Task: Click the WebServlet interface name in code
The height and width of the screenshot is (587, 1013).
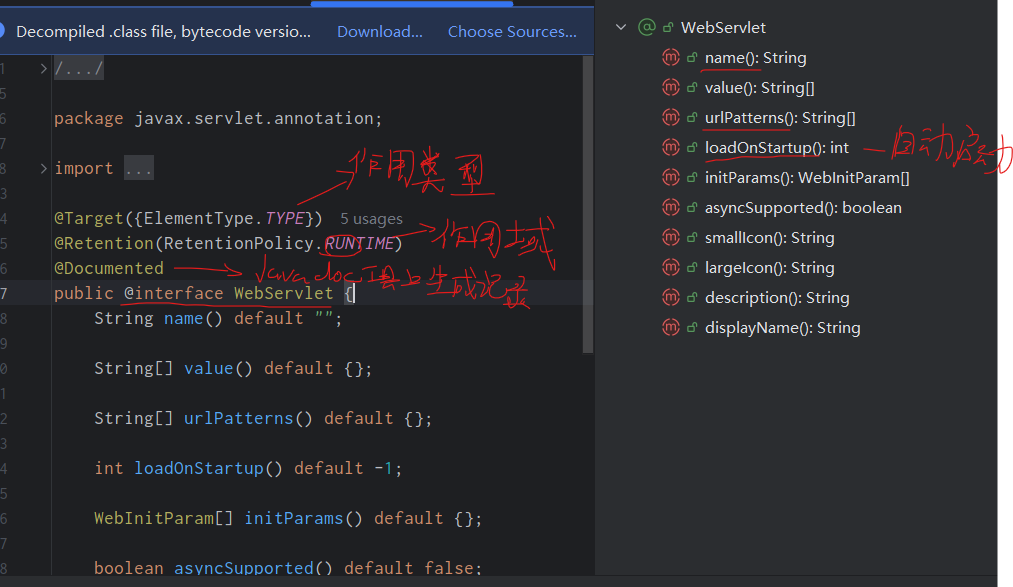Action: 284,293
